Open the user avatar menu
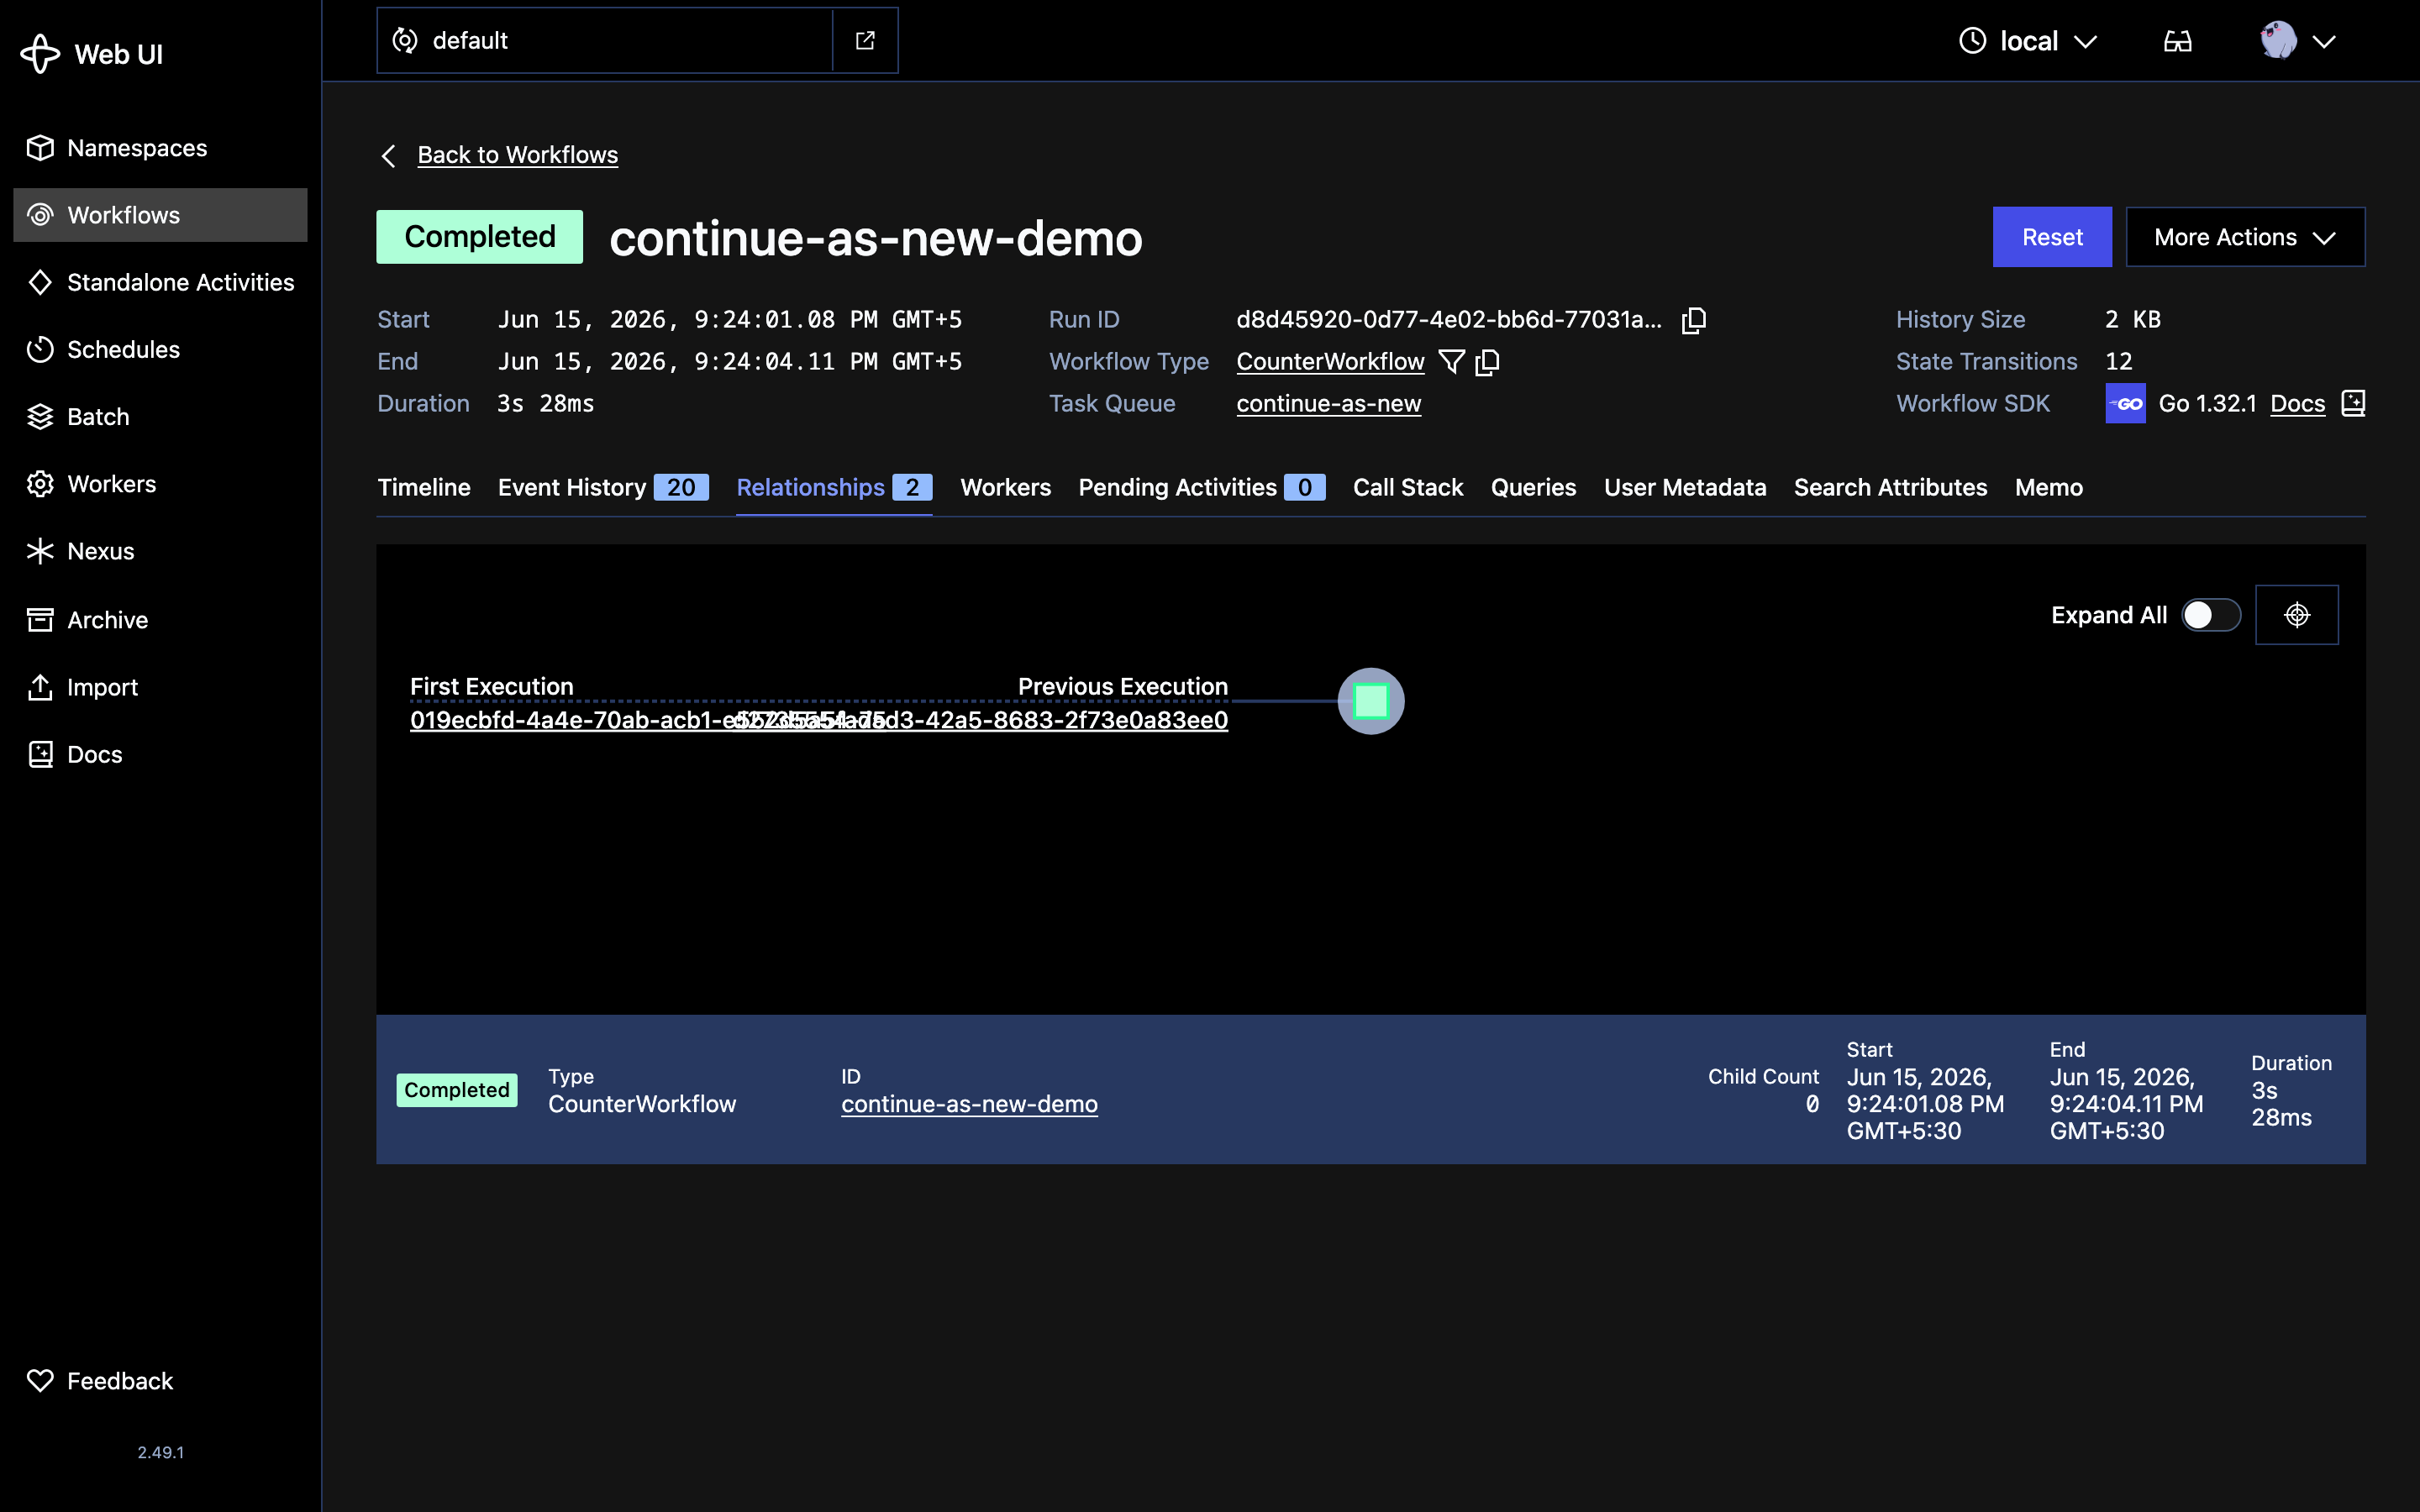2420x1512 pixels. (x=2297, y=41)
